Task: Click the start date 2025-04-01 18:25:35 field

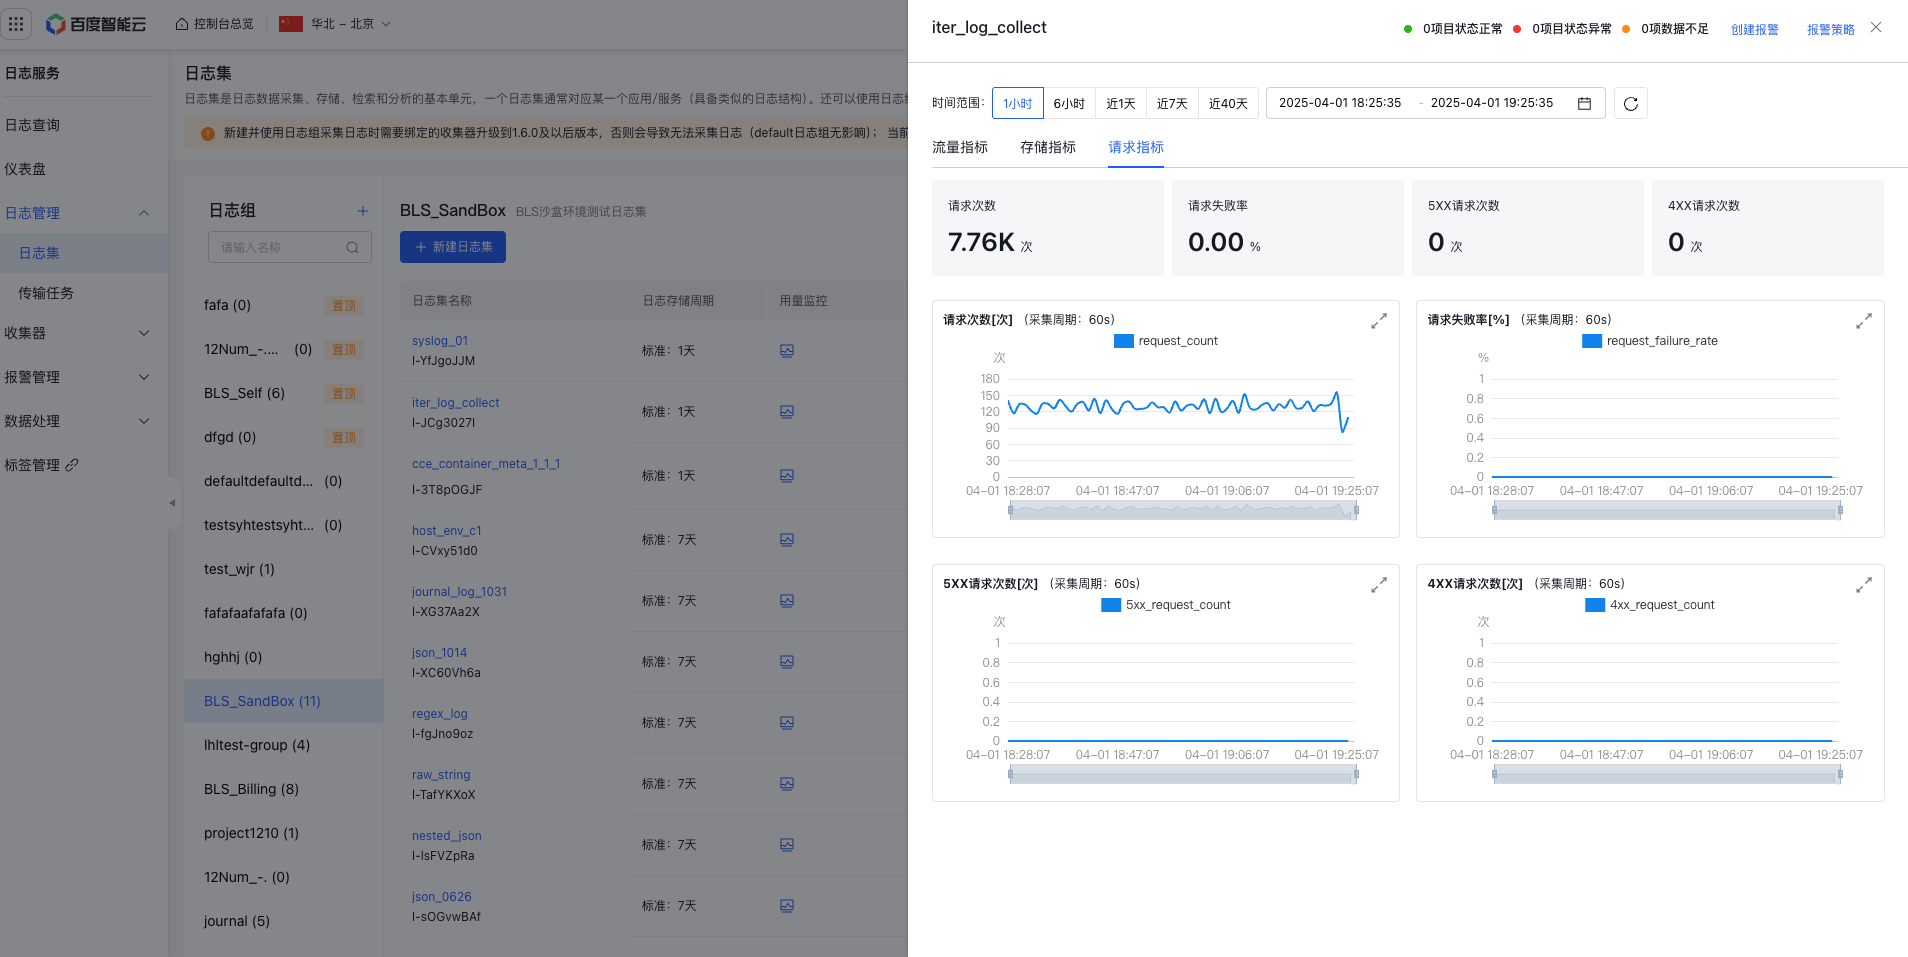Action: pos(1340,103)
